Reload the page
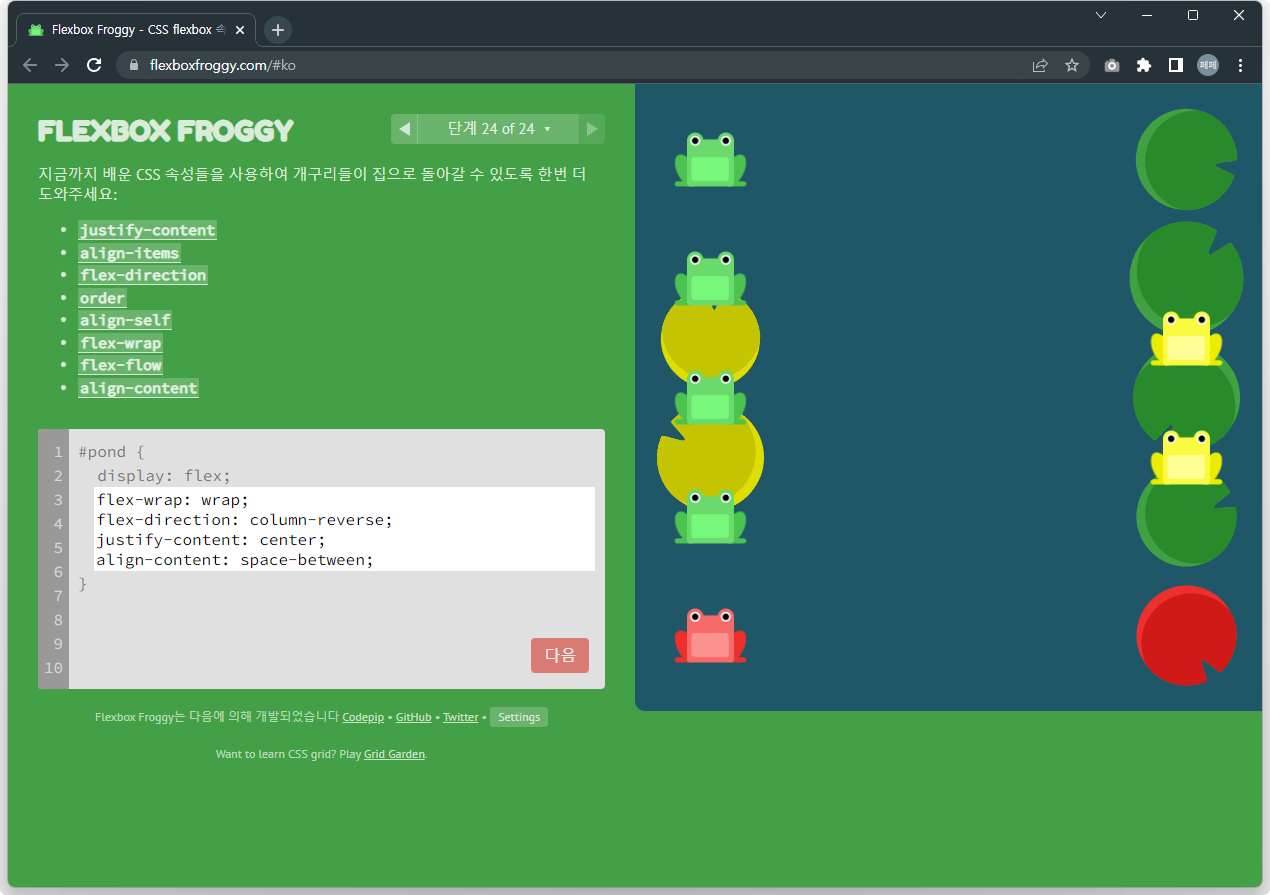This screenshot has height=895, width=1270. coord(94,65)
